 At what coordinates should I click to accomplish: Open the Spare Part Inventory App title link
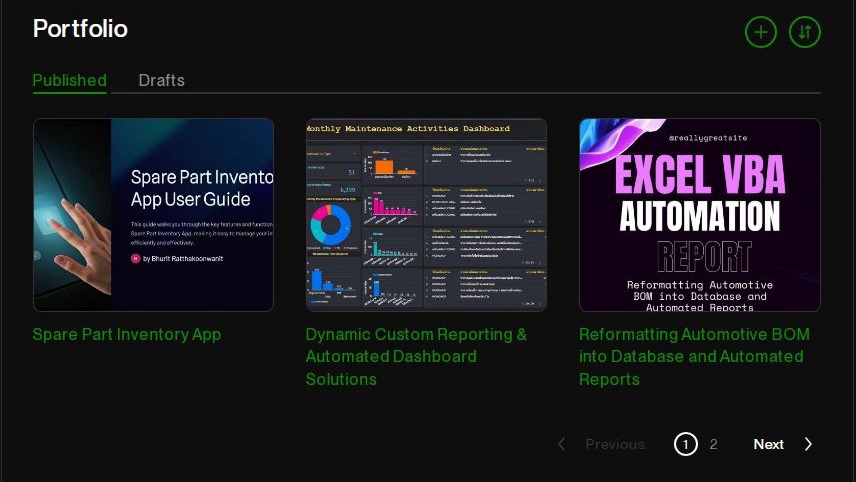127,334
